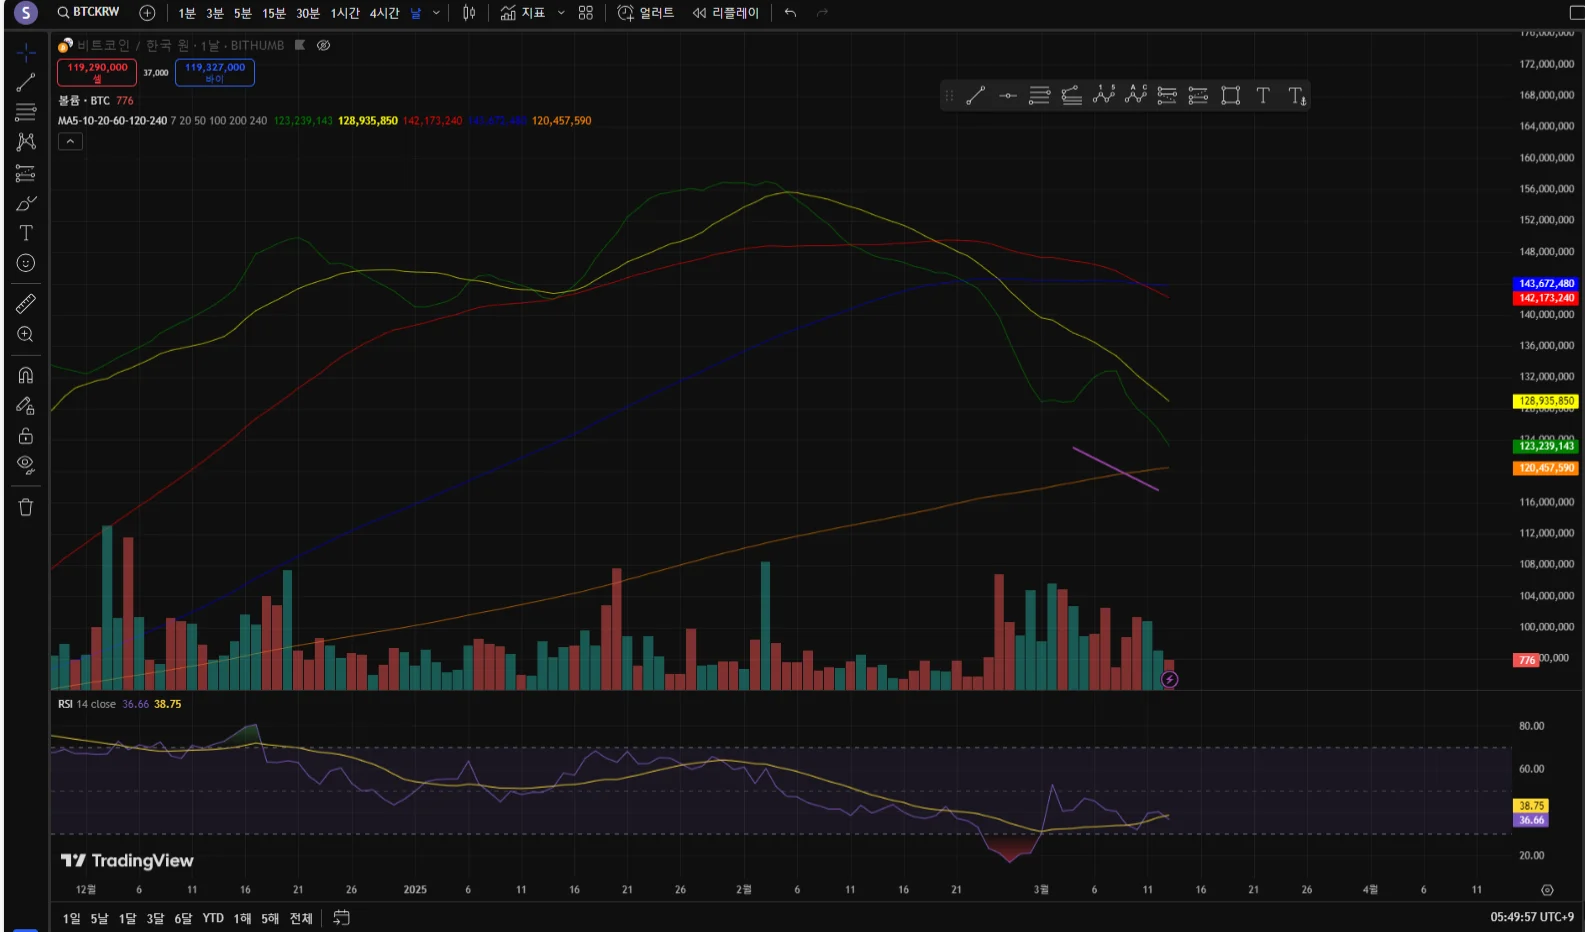Set date range to 전체
The image size is (1585, 932).
(x=301, y=918)
